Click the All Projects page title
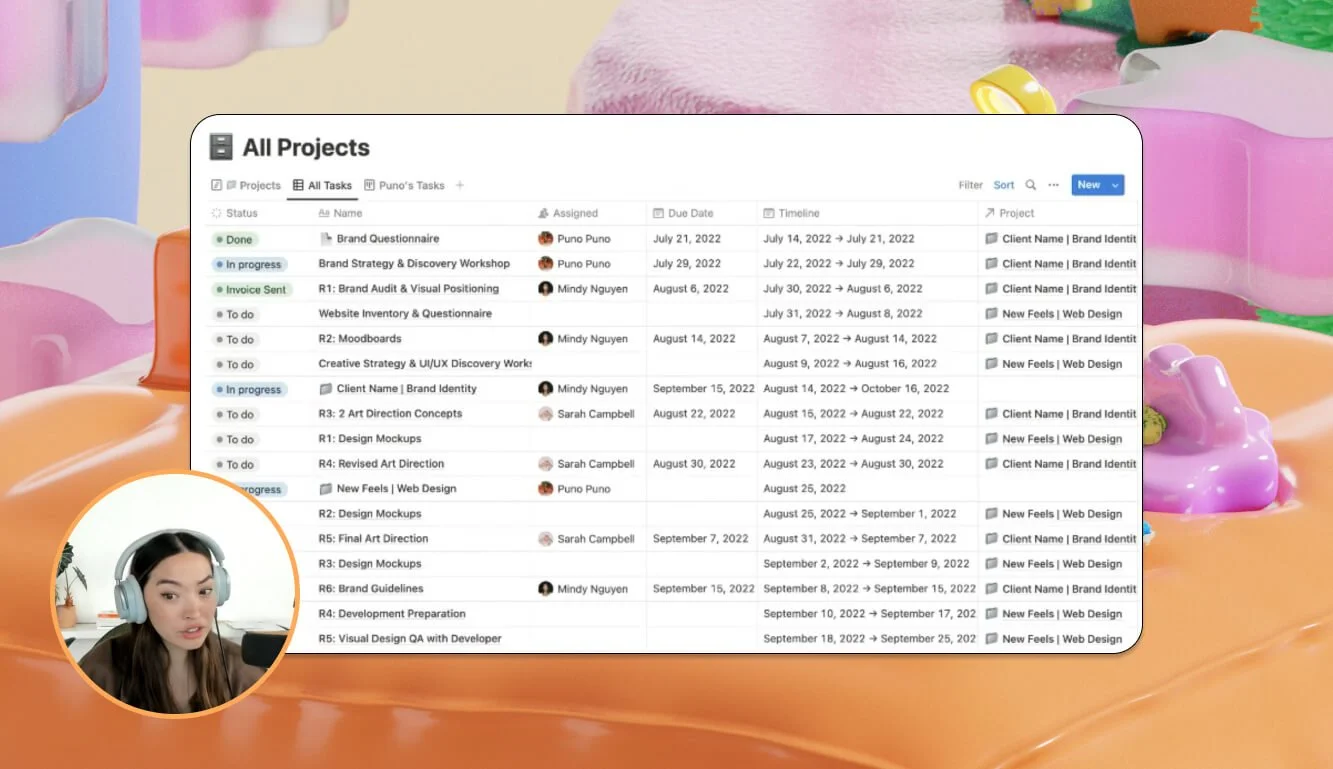This screenshot has height=769, width=1333. point(306,148)
